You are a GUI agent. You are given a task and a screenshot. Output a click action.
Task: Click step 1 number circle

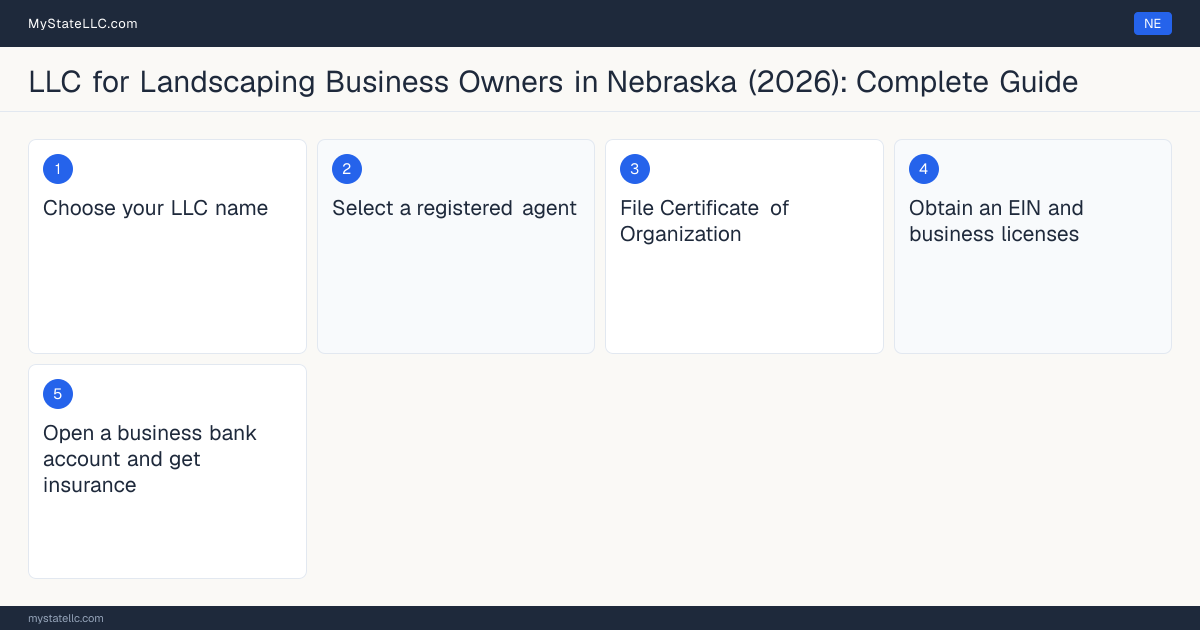tap(58, 169)
